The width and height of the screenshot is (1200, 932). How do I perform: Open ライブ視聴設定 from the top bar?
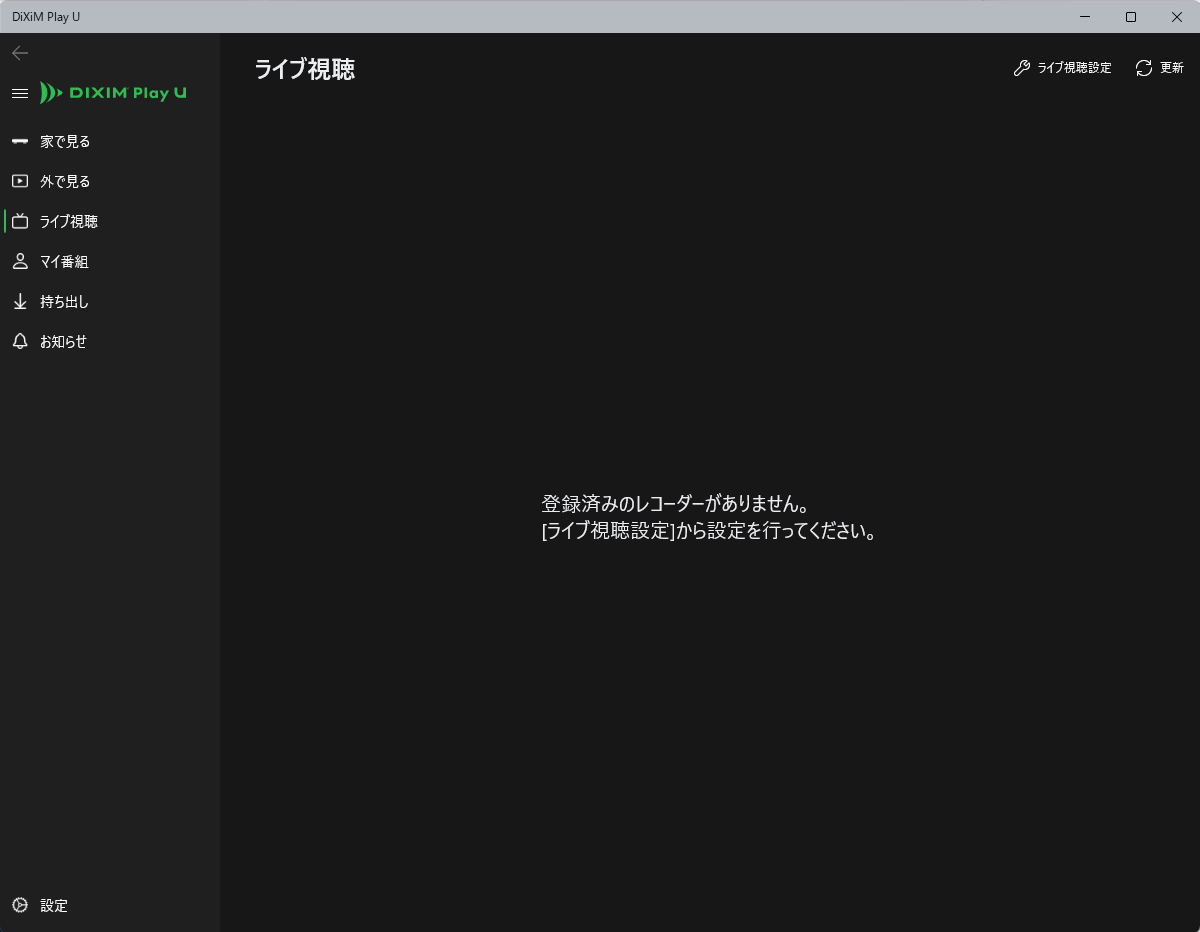click(1074, 68)
